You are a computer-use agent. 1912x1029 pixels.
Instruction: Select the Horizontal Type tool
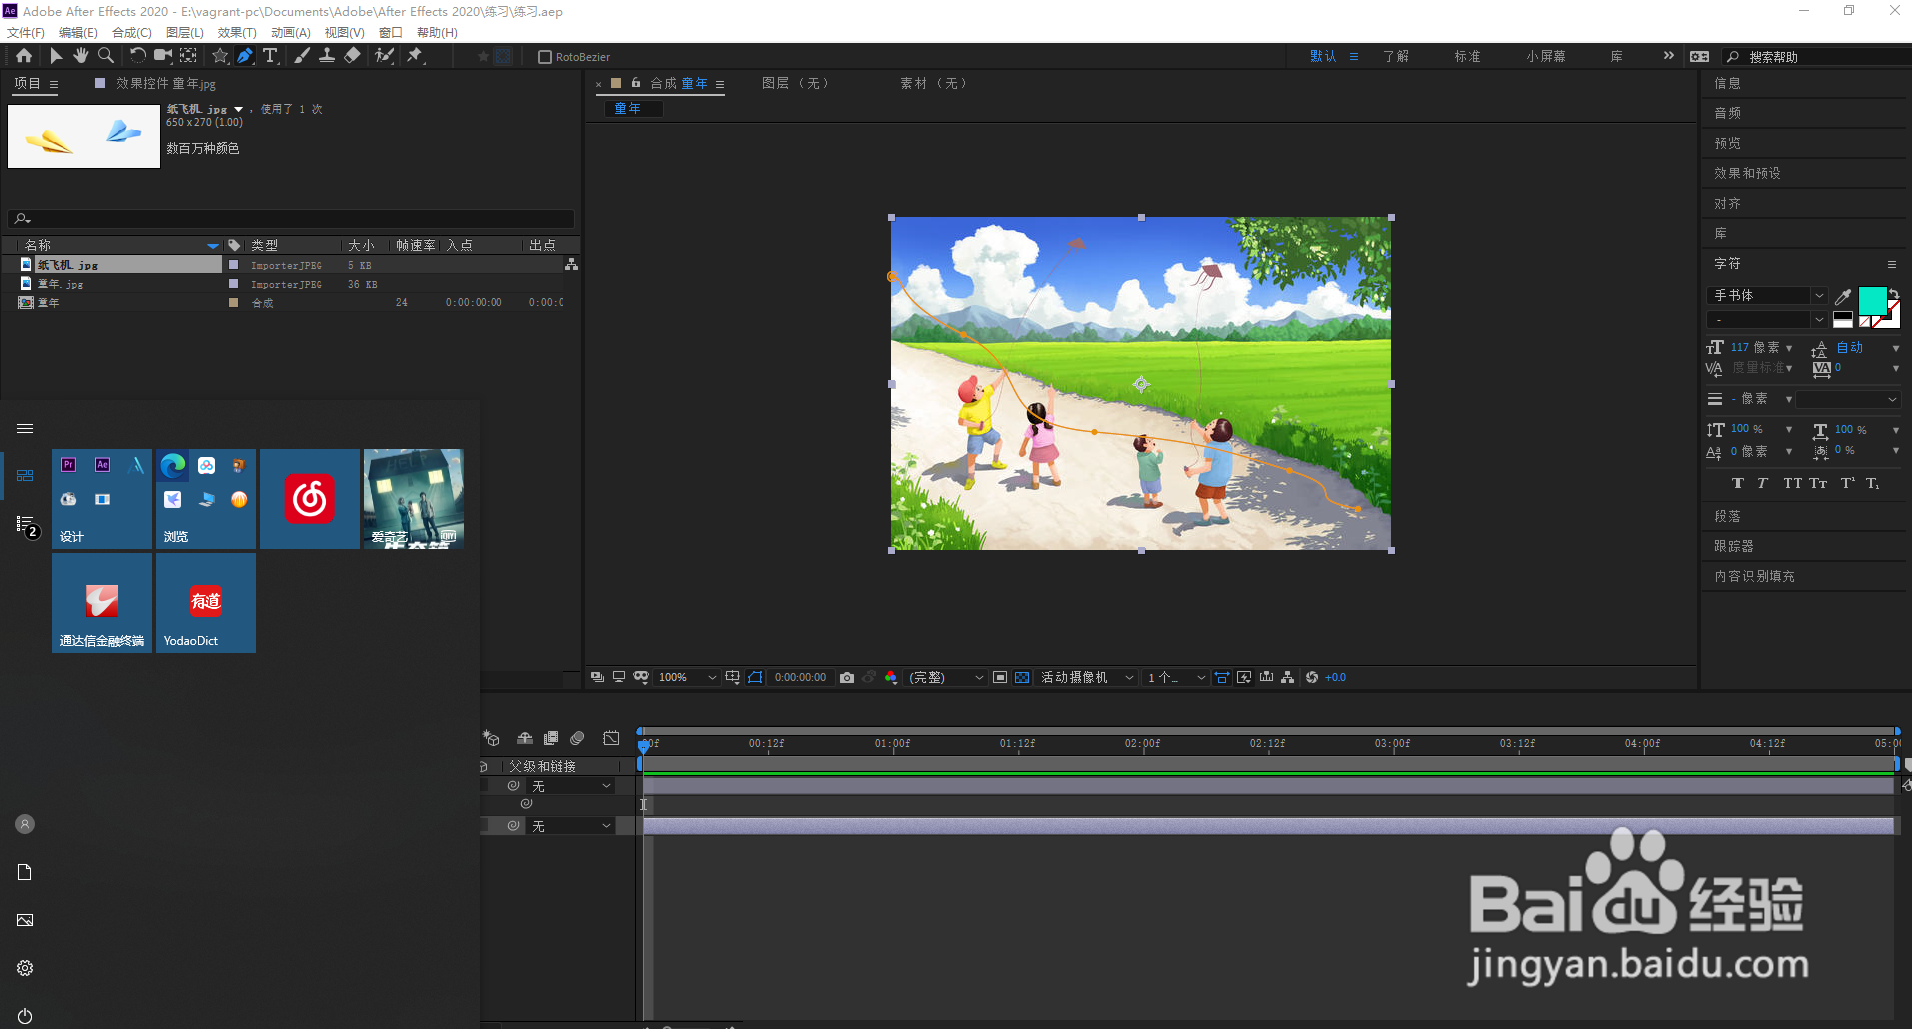click(x=270, y=56)
